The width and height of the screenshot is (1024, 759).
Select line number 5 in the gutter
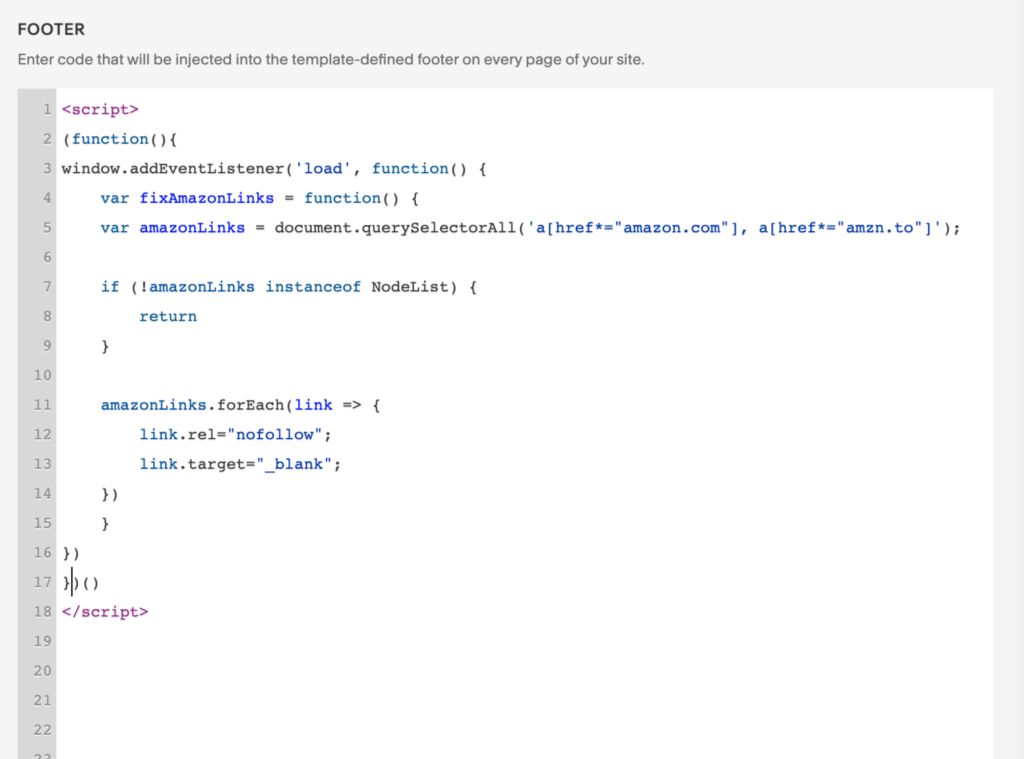coord(42,228)
